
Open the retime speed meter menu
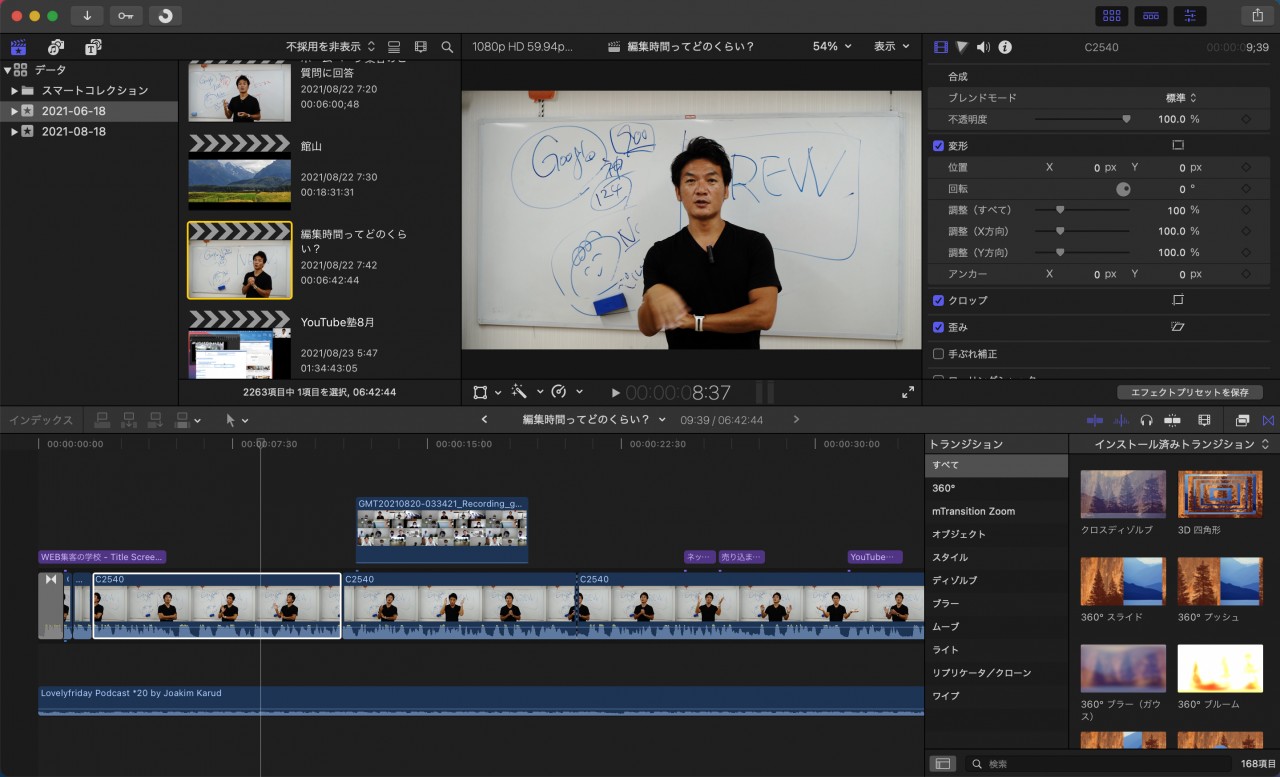coord(566,392)
